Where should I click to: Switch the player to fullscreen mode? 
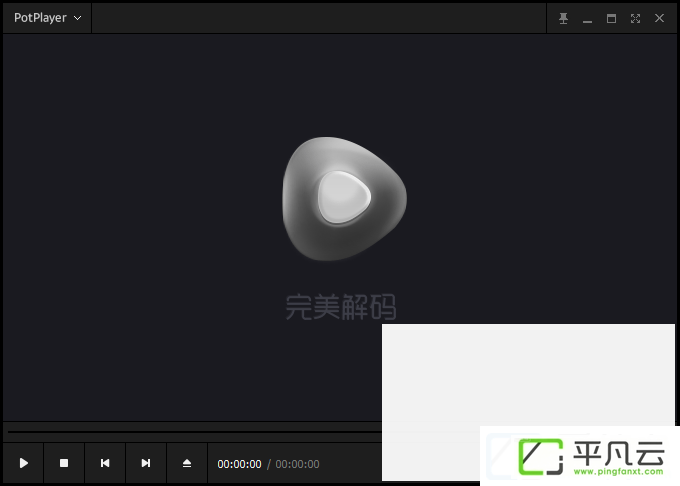click(635, 18)
